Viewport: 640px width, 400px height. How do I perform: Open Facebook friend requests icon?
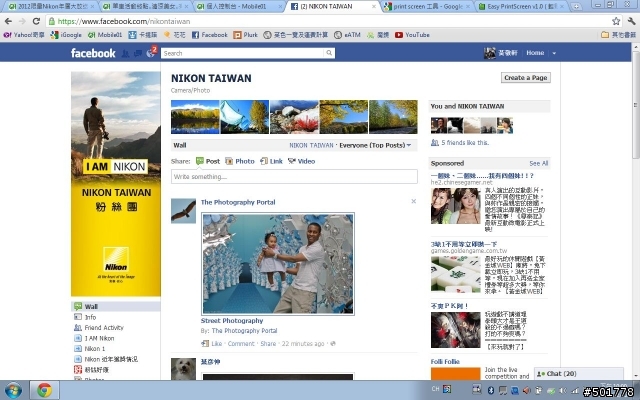click(126, 53)
